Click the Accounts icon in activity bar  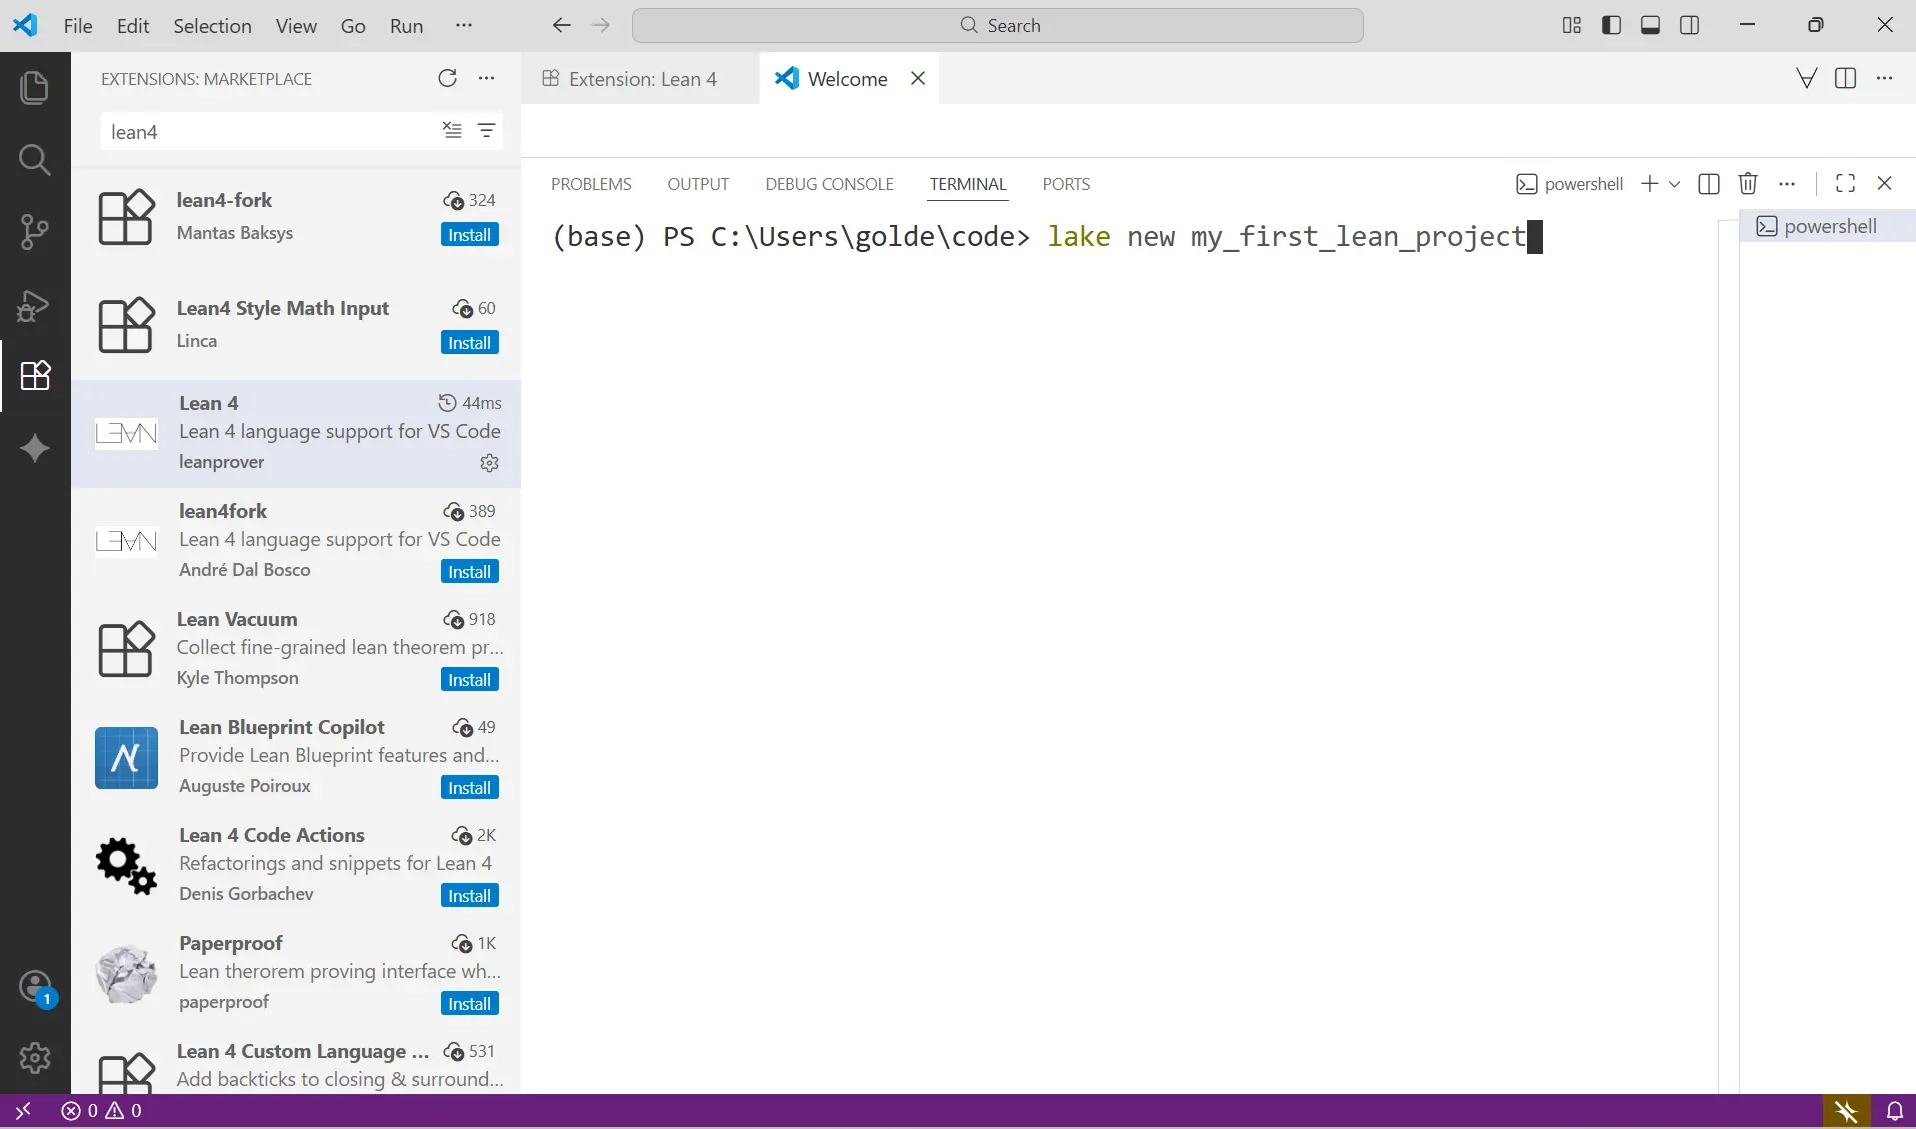pos(35,987)
